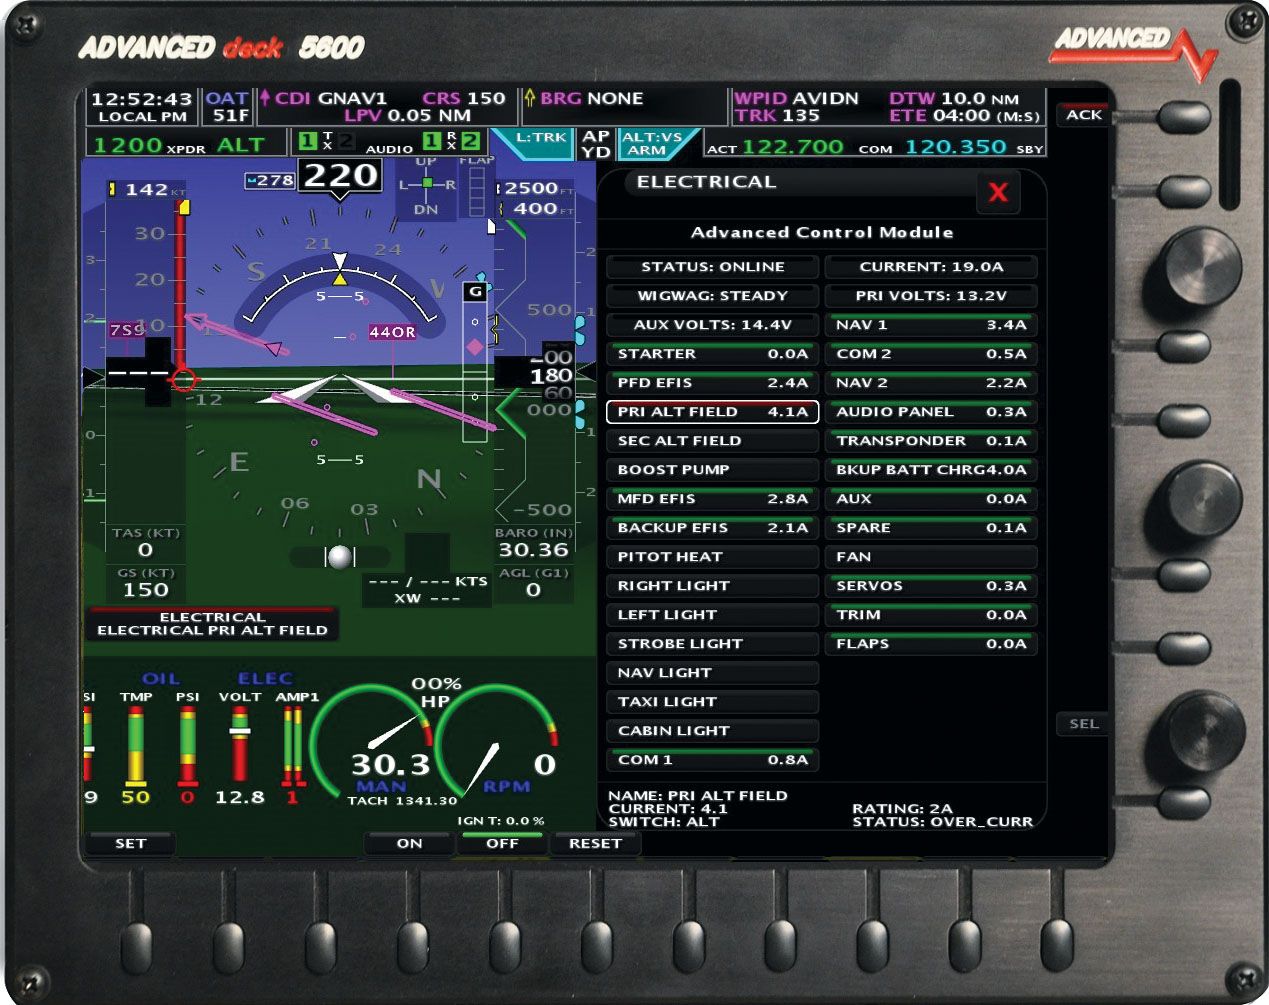This screenshot has height=1005, width=1269.
Task: Select the CABIN LIGHT circuit row
Action: tap(712, 731)
